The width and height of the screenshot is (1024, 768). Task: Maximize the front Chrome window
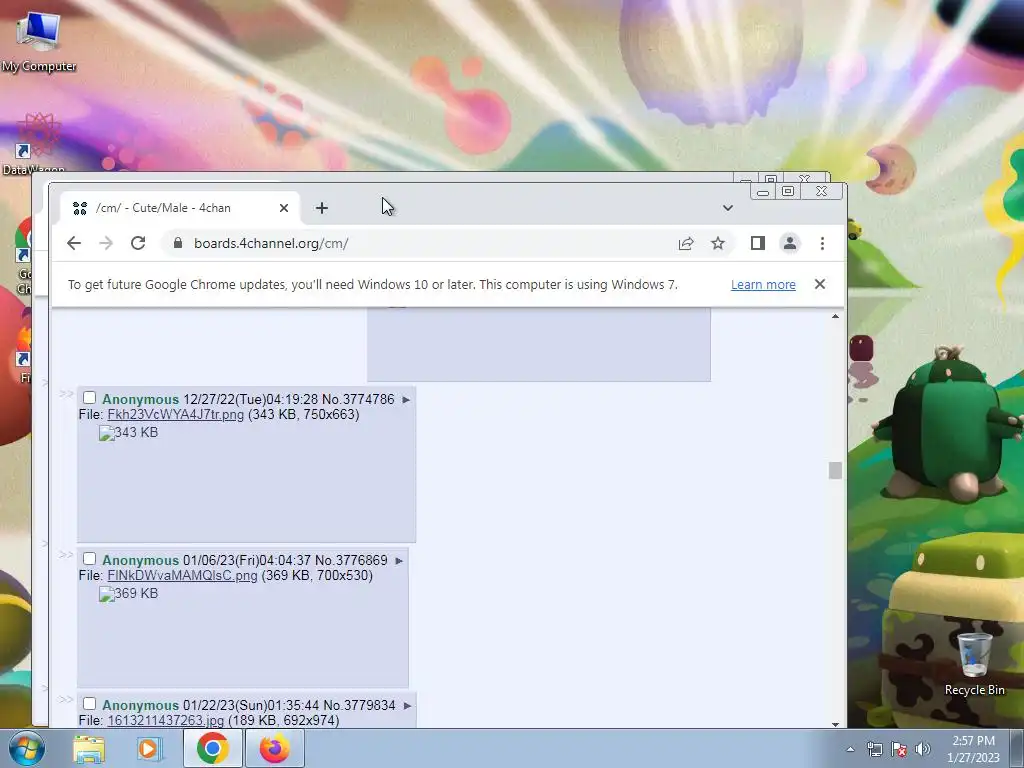pyautogui.click(x=788, y=191)
